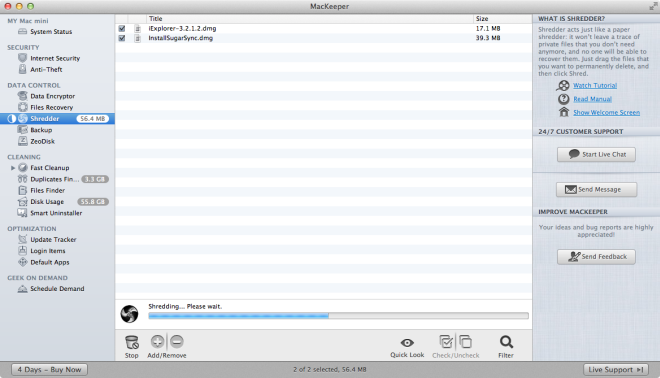Click the Remove minus button
This screenshot has width=660, height=378.
[177, 341]
